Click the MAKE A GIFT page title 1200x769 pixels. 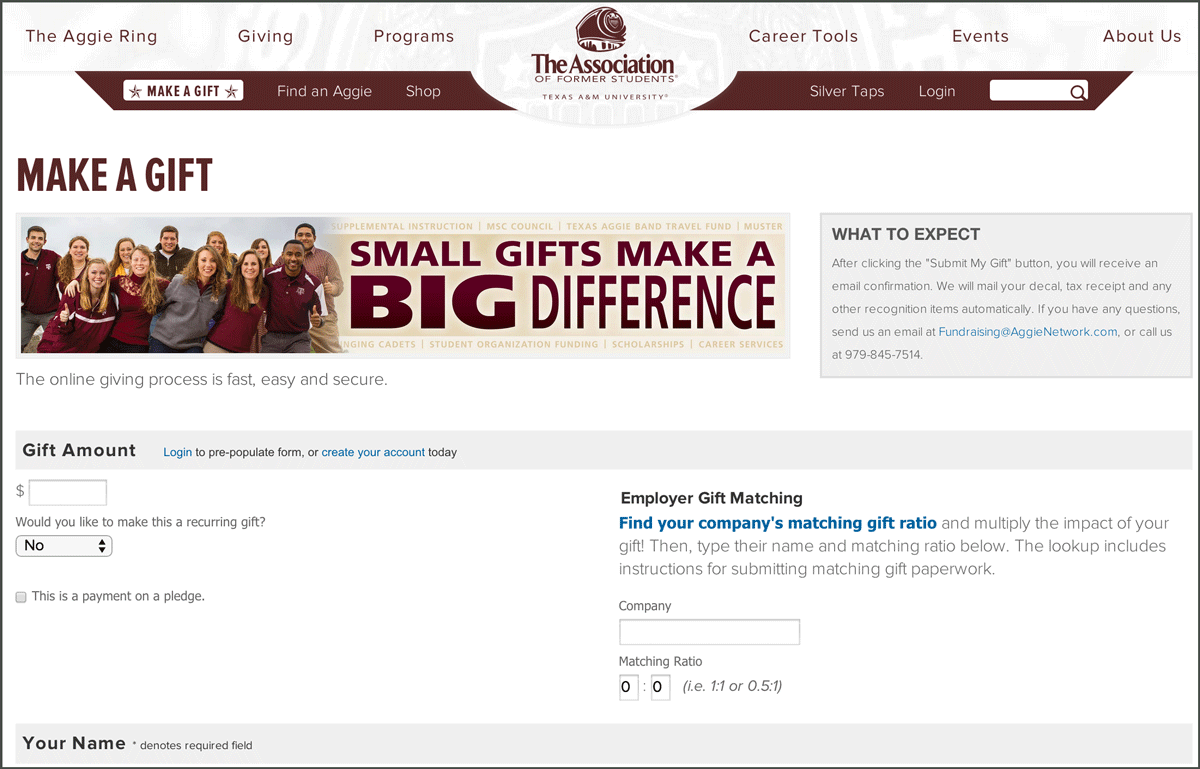pos(115,175)
